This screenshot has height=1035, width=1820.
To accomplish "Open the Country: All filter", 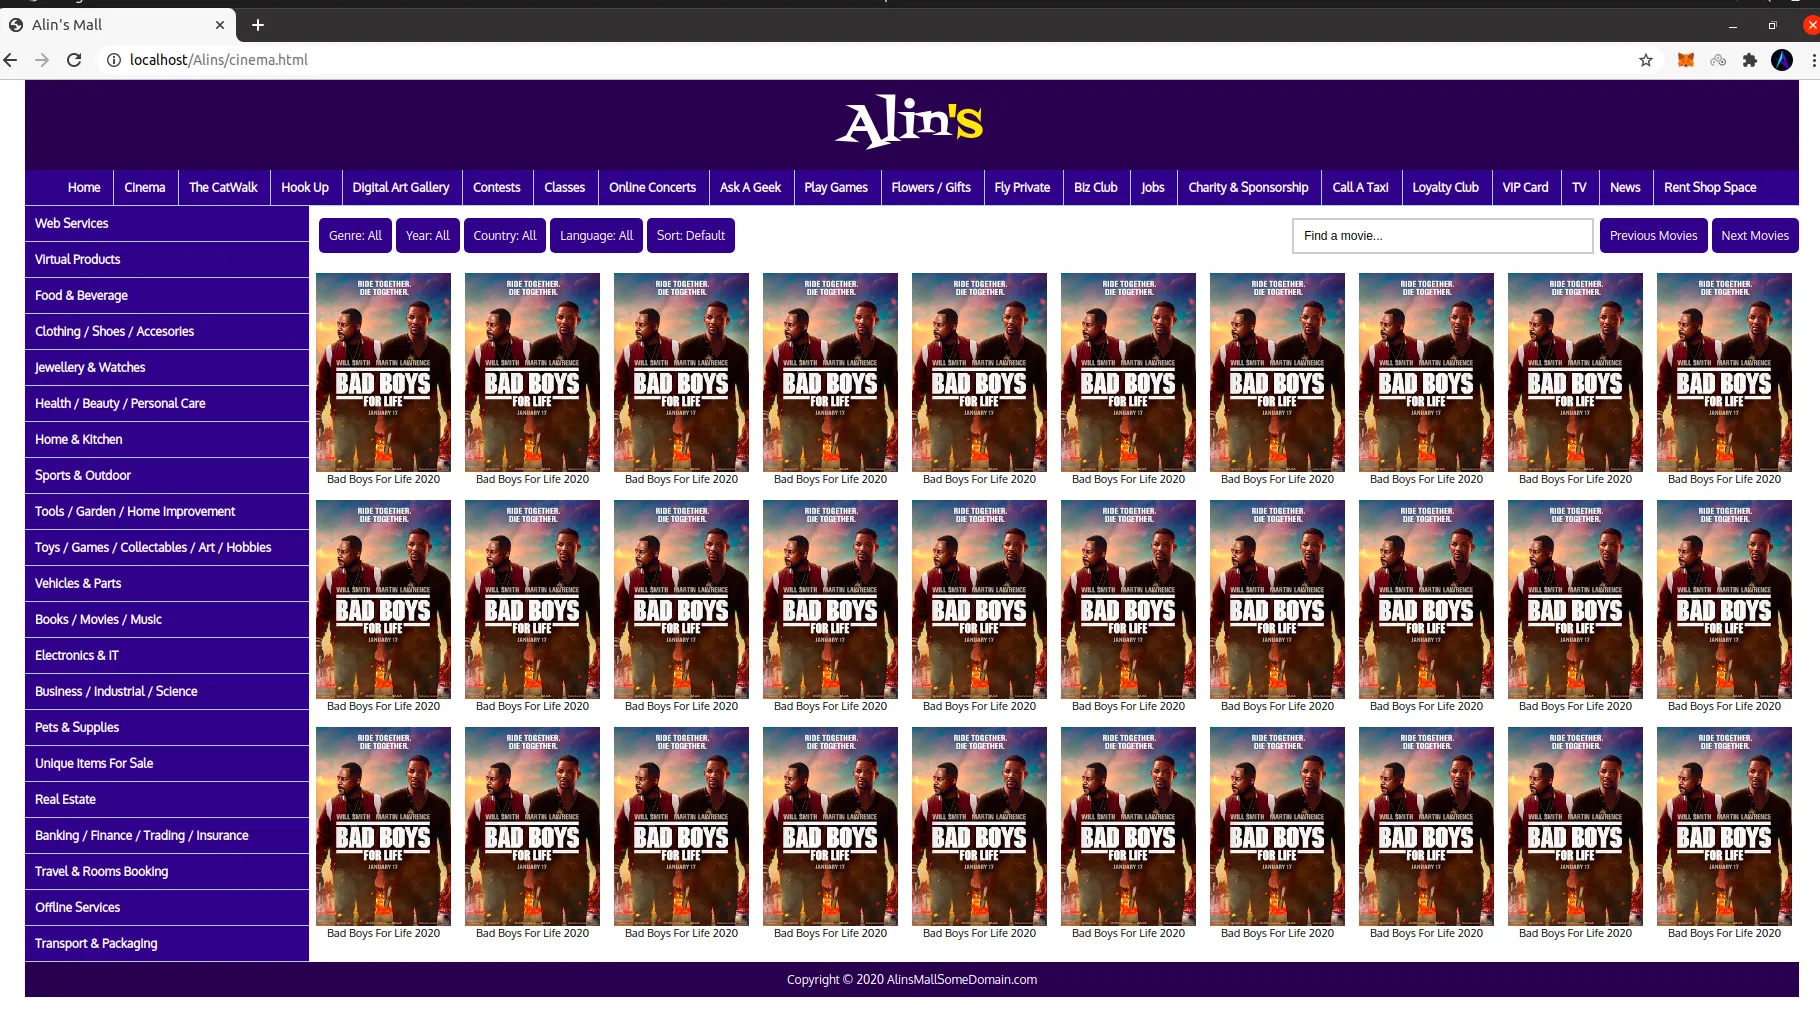I will (505, 236).
